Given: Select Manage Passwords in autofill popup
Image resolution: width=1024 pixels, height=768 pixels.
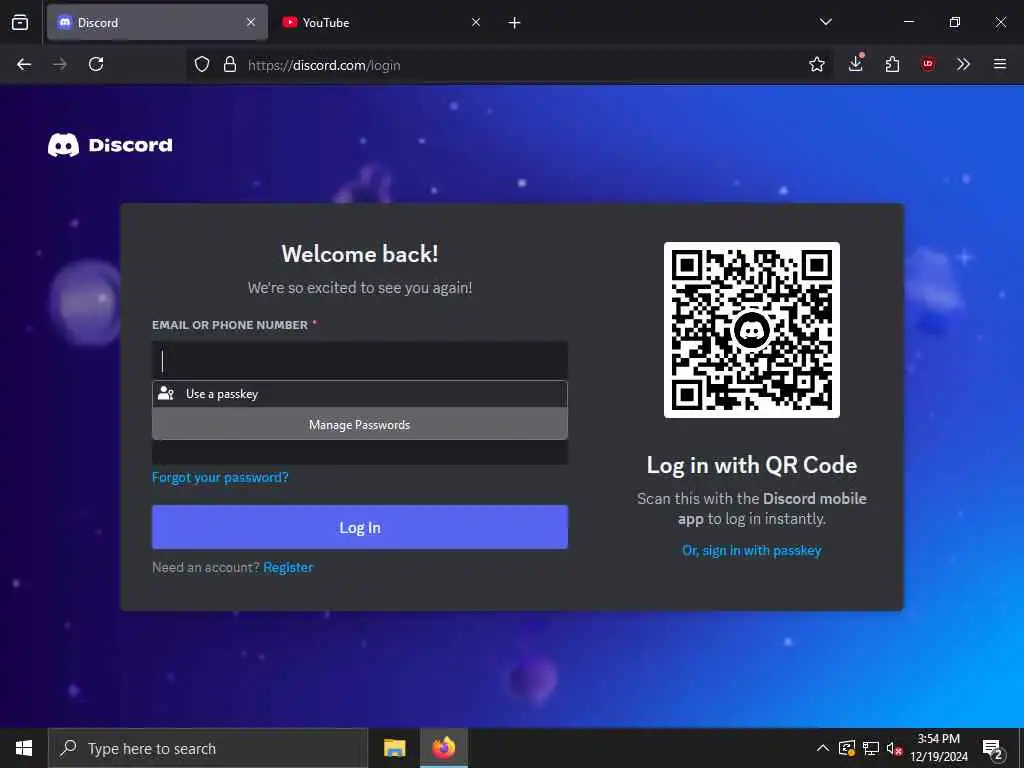Looking at the screenshot, I should [x=360, y=424].
